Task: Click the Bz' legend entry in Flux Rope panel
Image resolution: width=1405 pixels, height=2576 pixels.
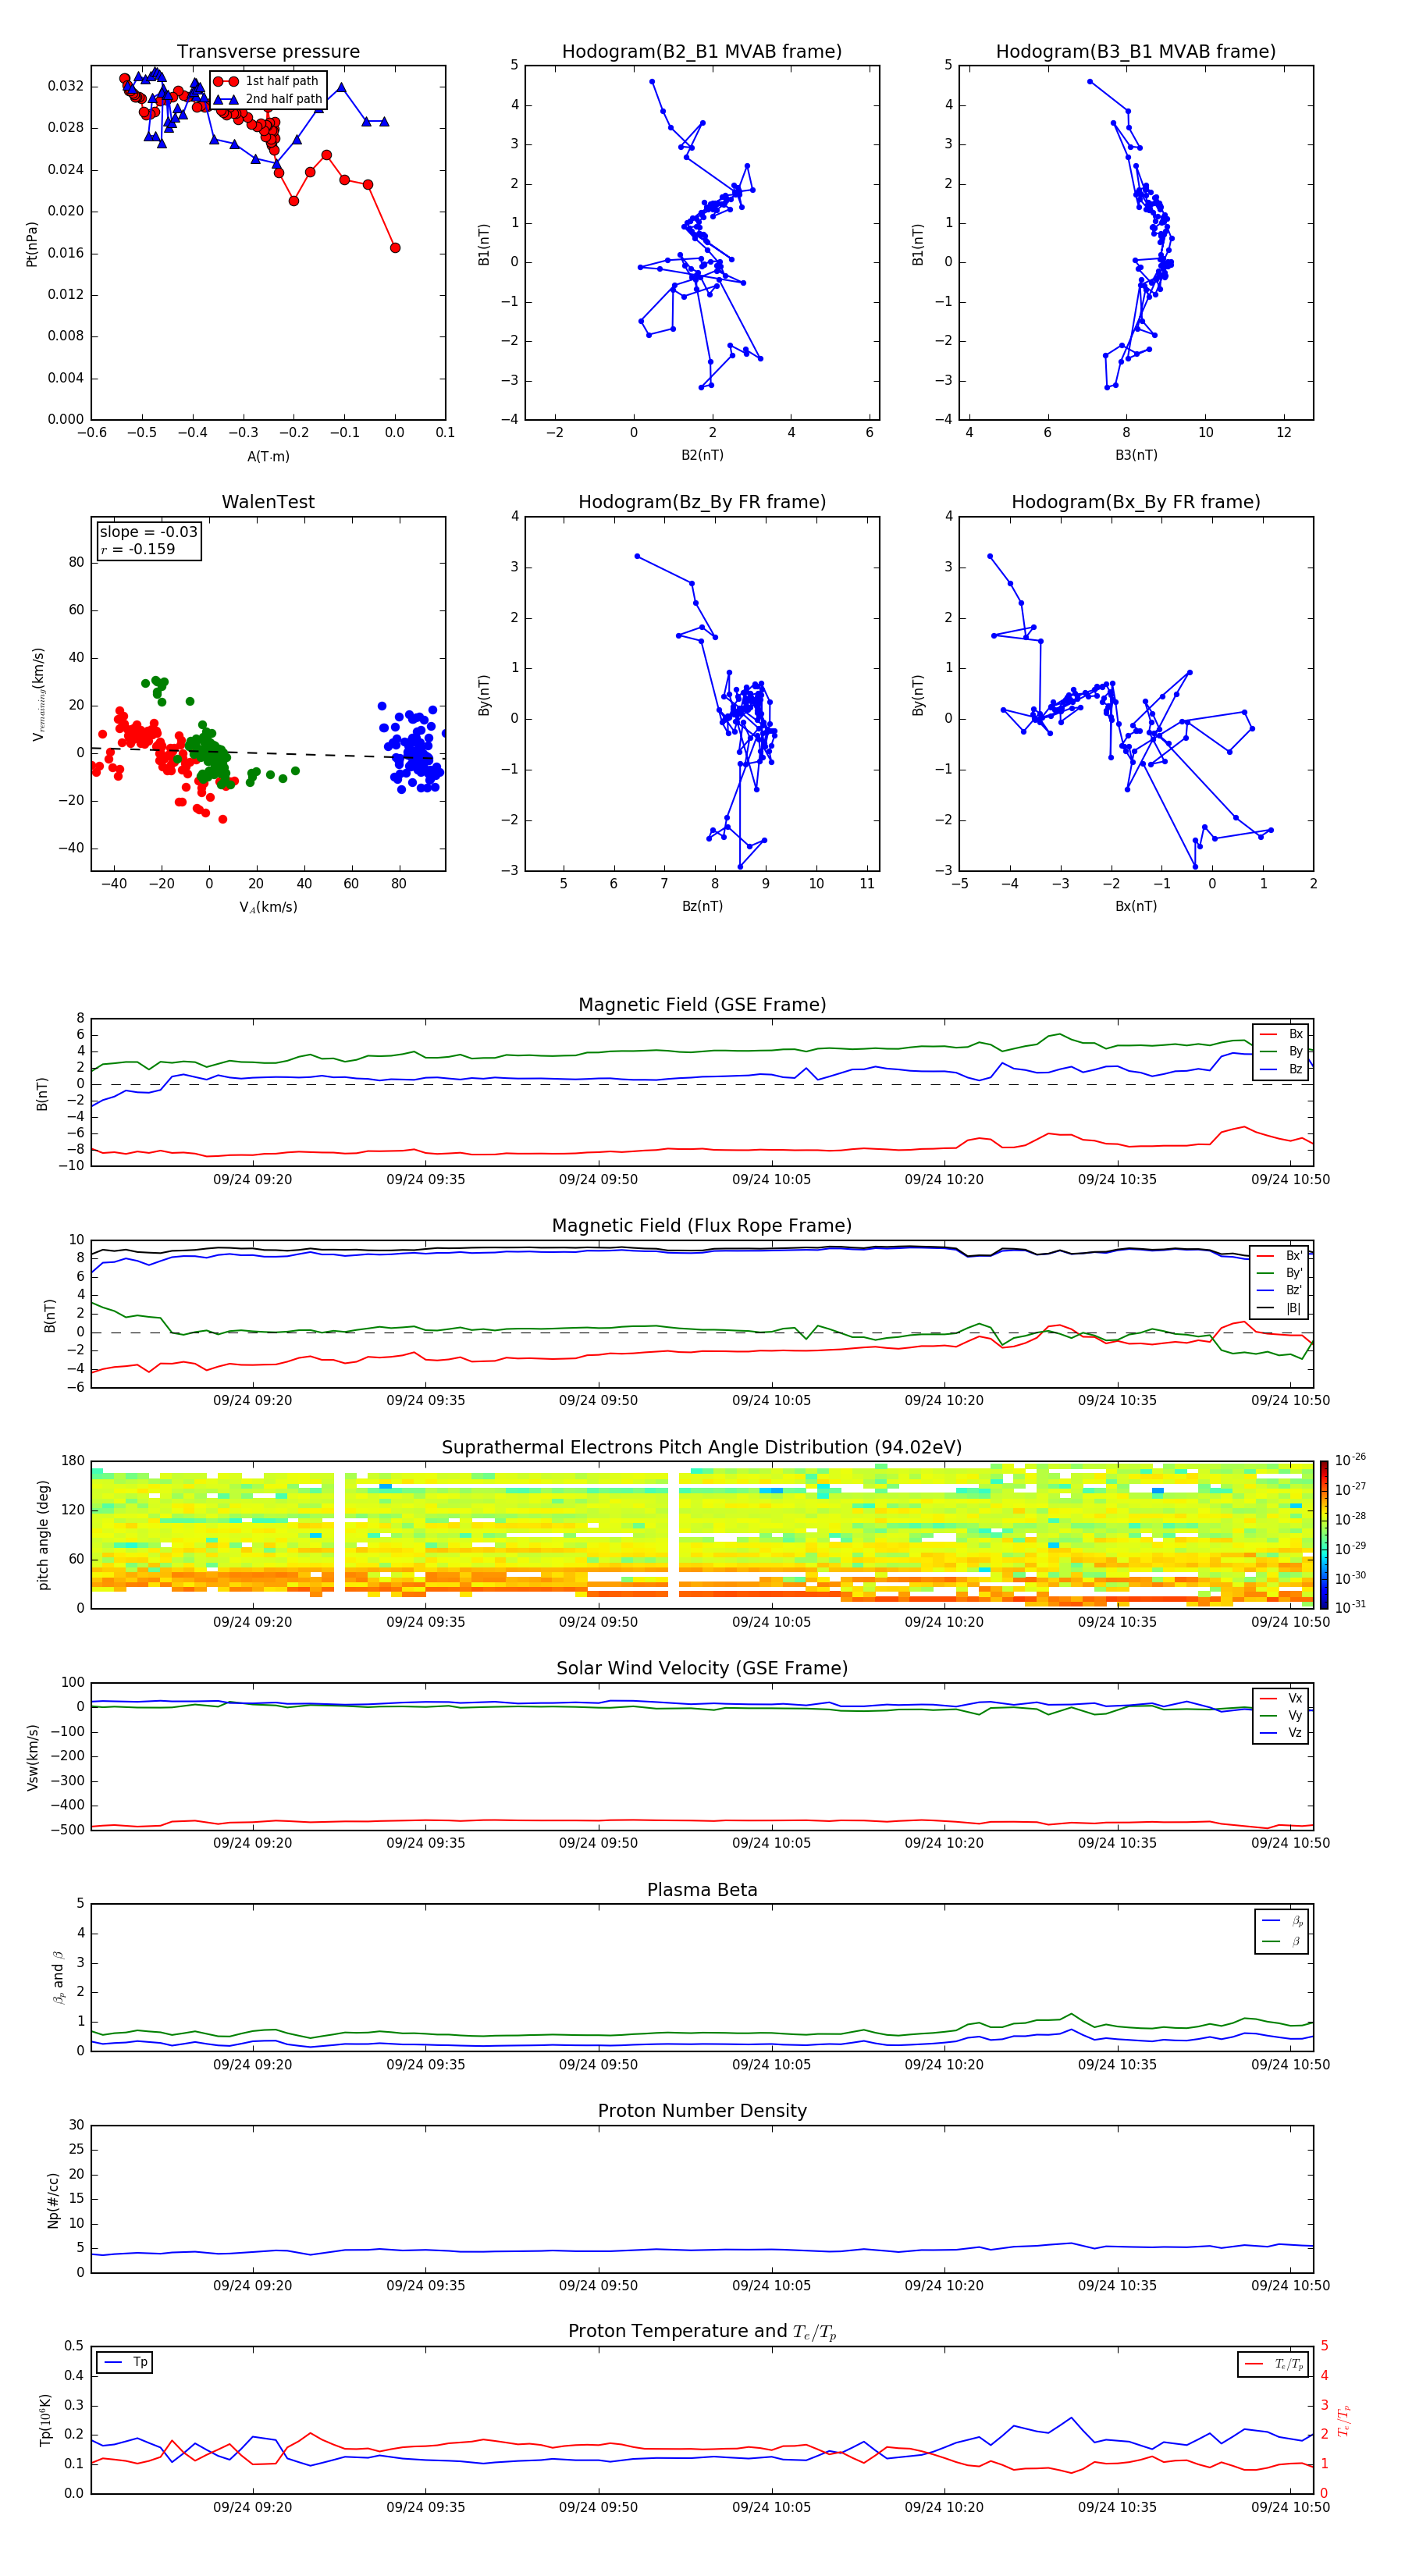Action: (1280, 1291)
